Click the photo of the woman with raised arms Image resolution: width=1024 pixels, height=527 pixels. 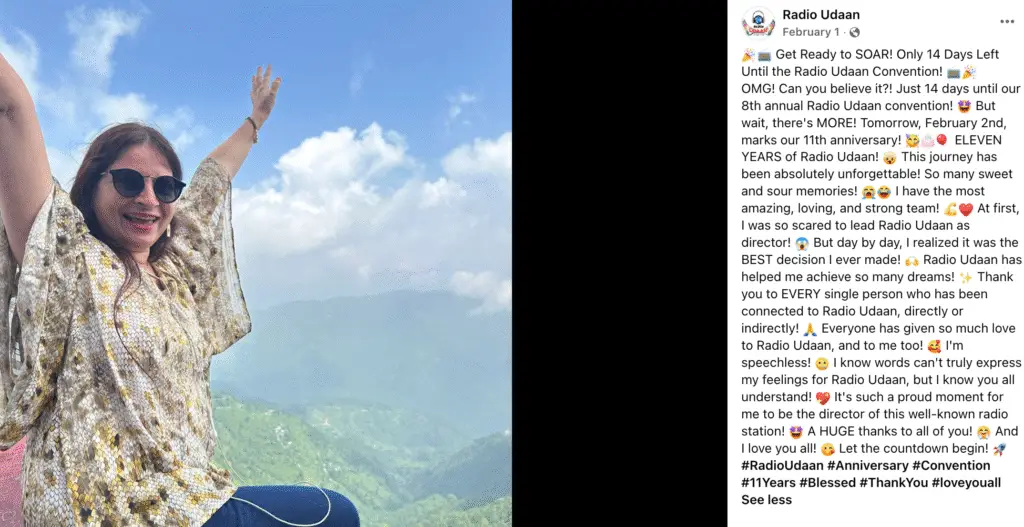[x=255, y=263]
